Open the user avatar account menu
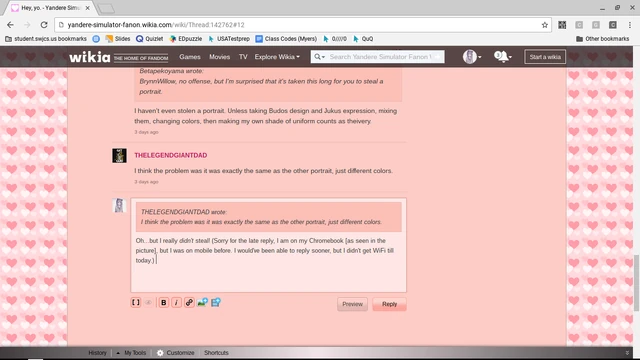This screenshot has width=640, height=360. click(x=472, y=57)
